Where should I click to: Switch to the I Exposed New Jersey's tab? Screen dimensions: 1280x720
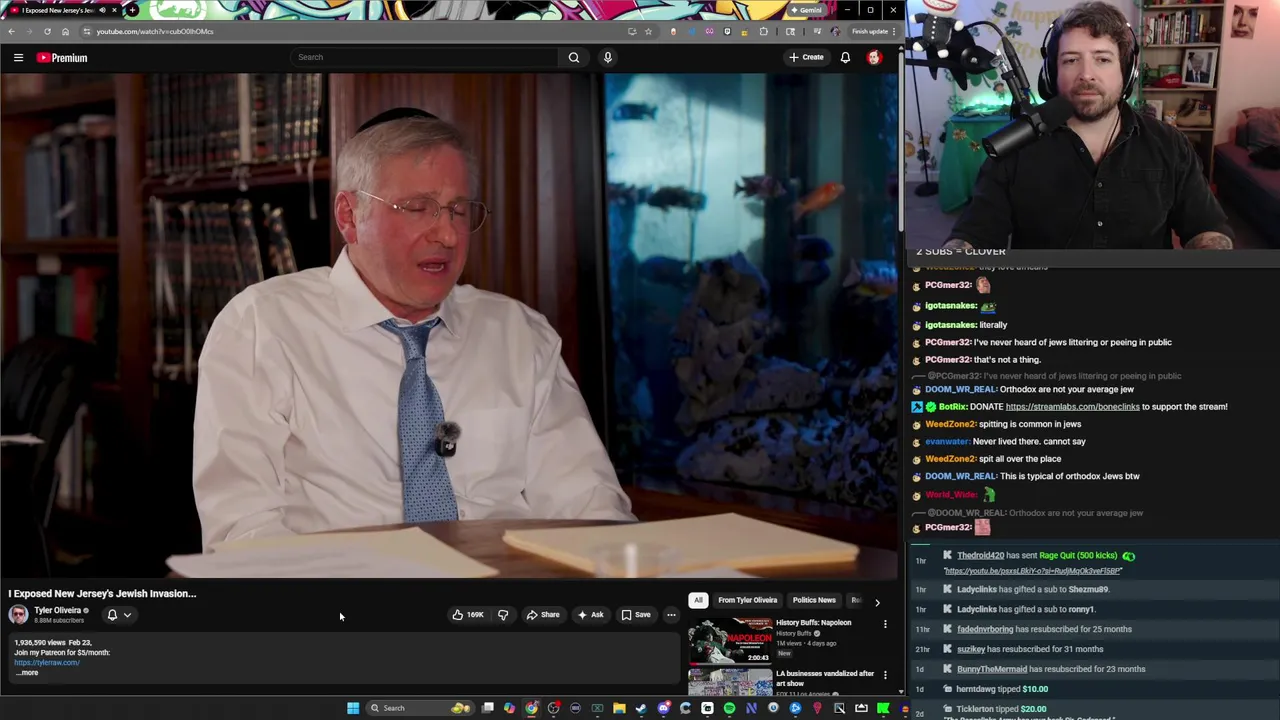[x=60, y=10]
